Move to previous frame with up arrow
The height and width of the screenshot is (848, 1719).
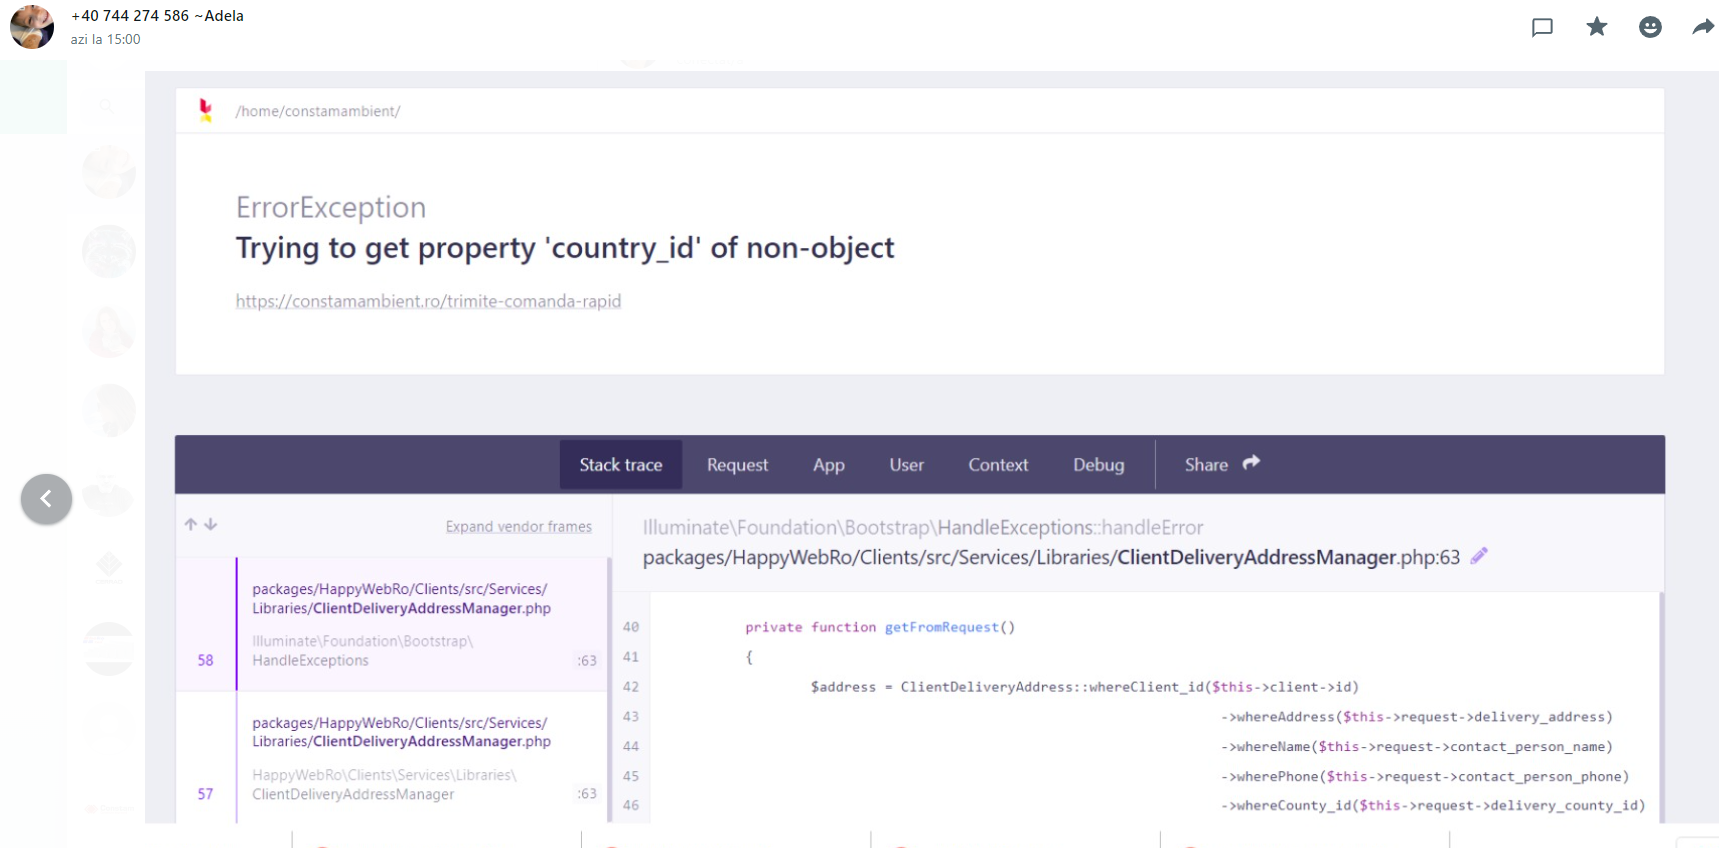[x=191, y=524]
